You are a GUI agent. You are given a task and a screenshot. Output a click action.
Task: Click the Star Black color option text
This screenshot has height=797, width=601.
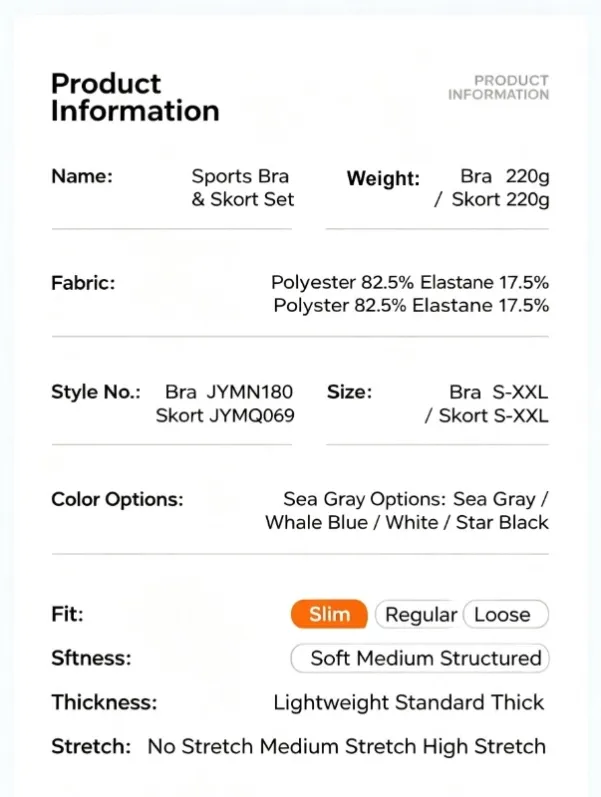pyautogui.click(x=502, y=522)
